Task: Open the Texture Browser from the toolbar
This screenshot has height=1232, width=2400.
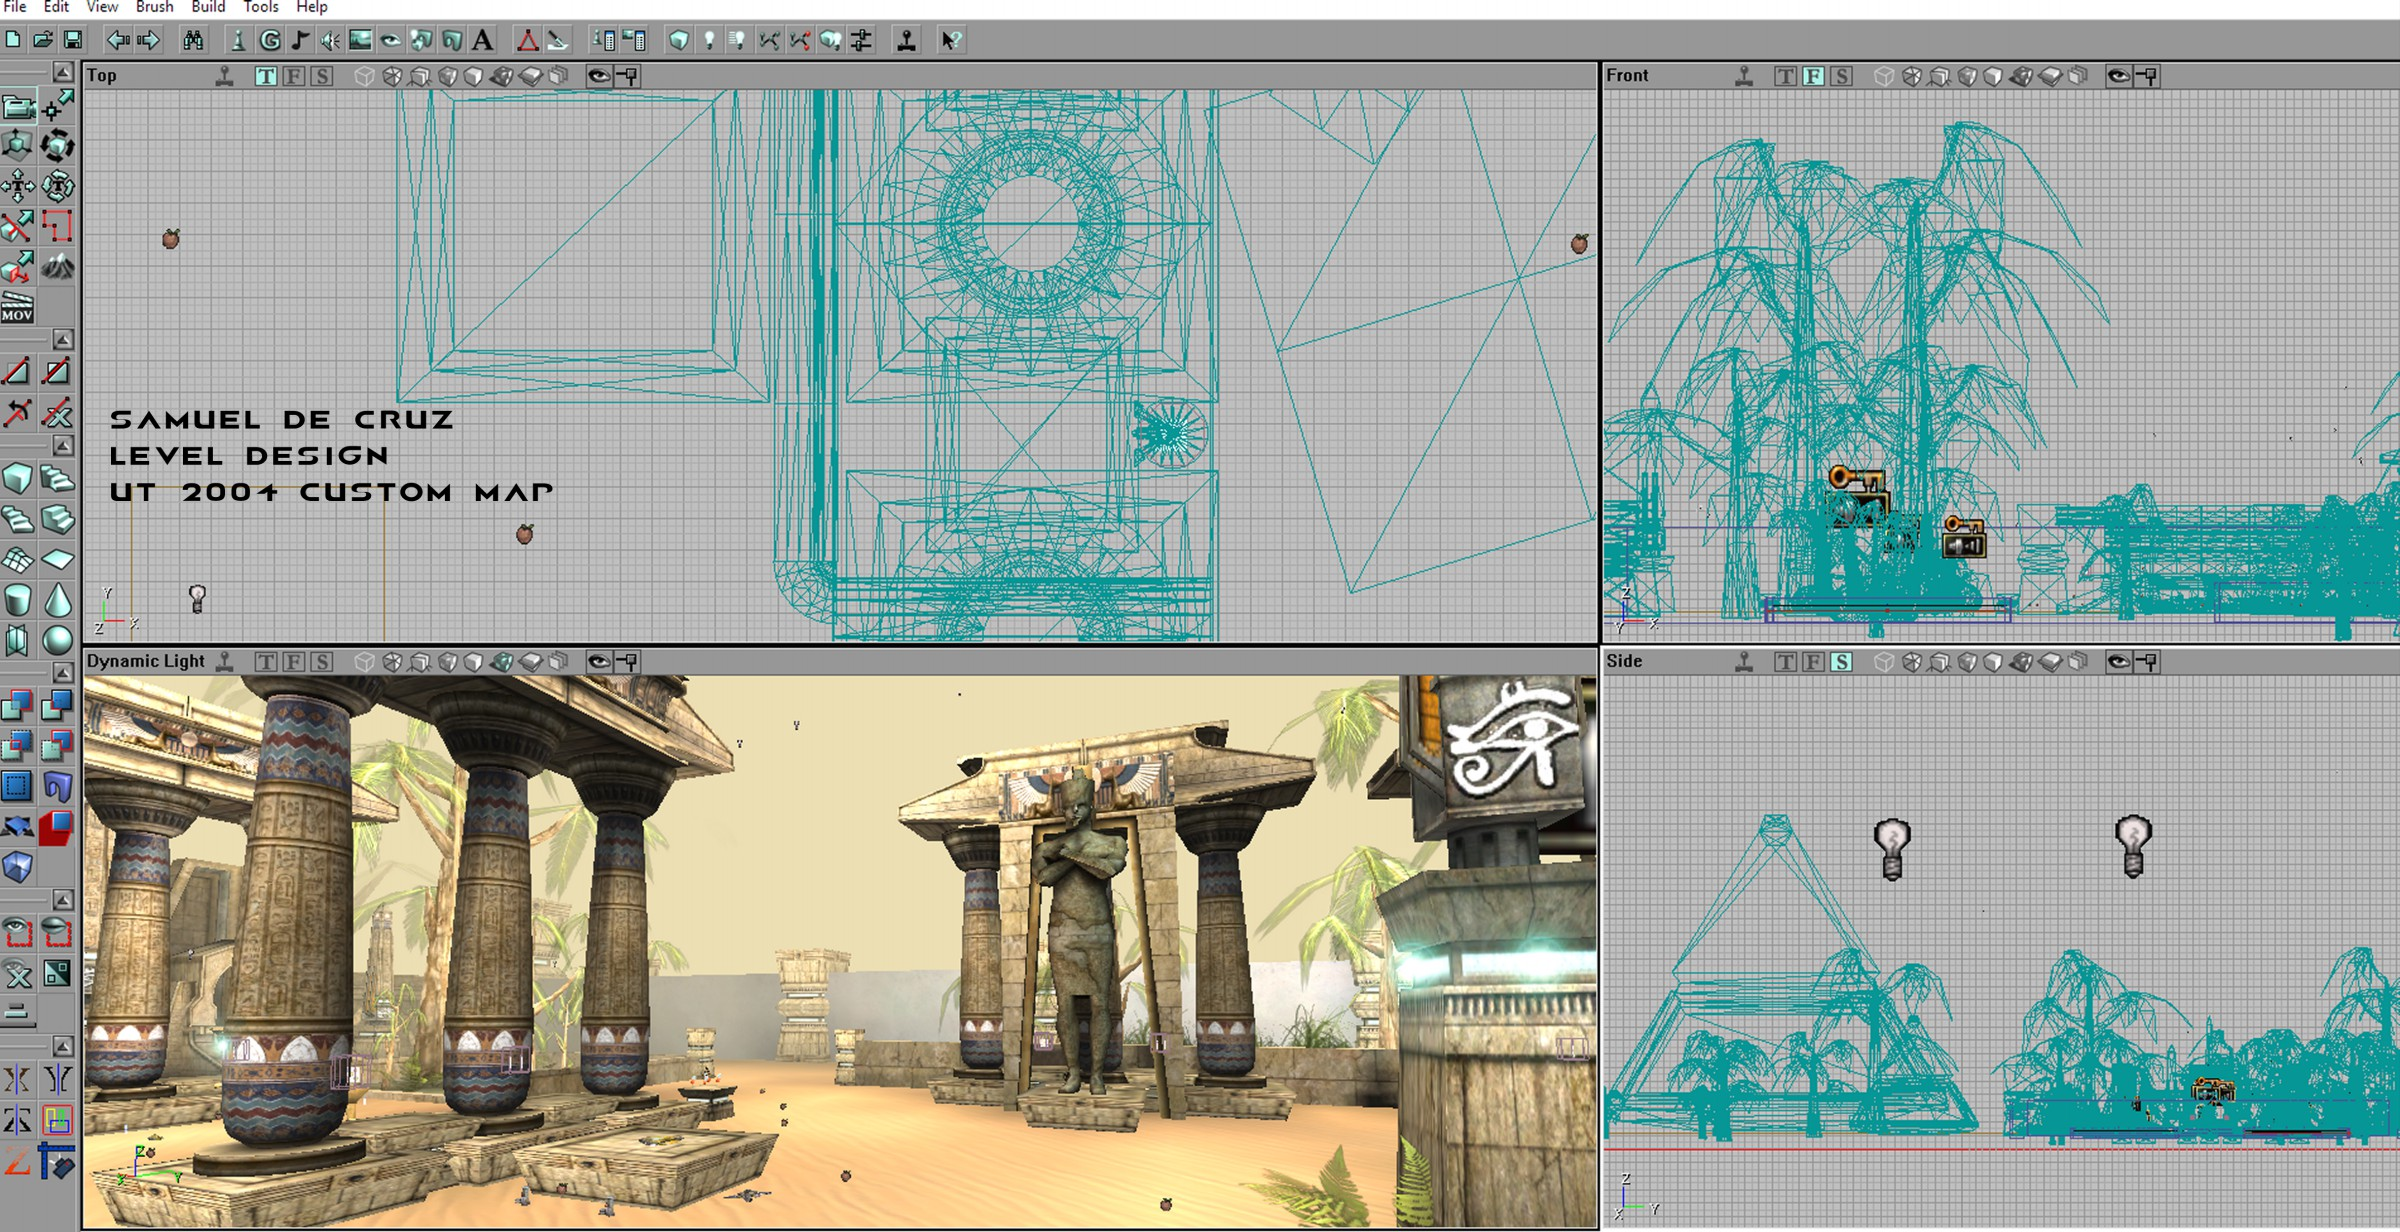Action: (358, 40)
